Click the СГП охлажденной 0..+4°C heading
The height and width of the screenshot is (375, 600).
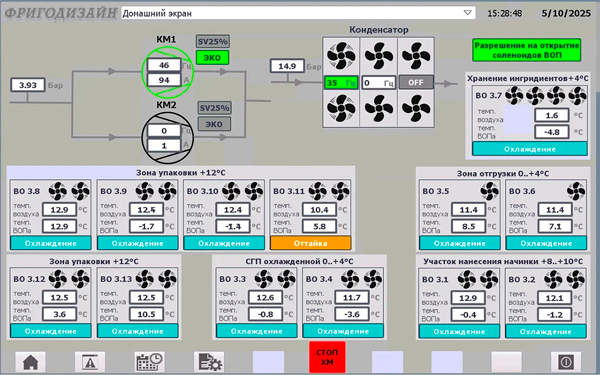point(299,261)
